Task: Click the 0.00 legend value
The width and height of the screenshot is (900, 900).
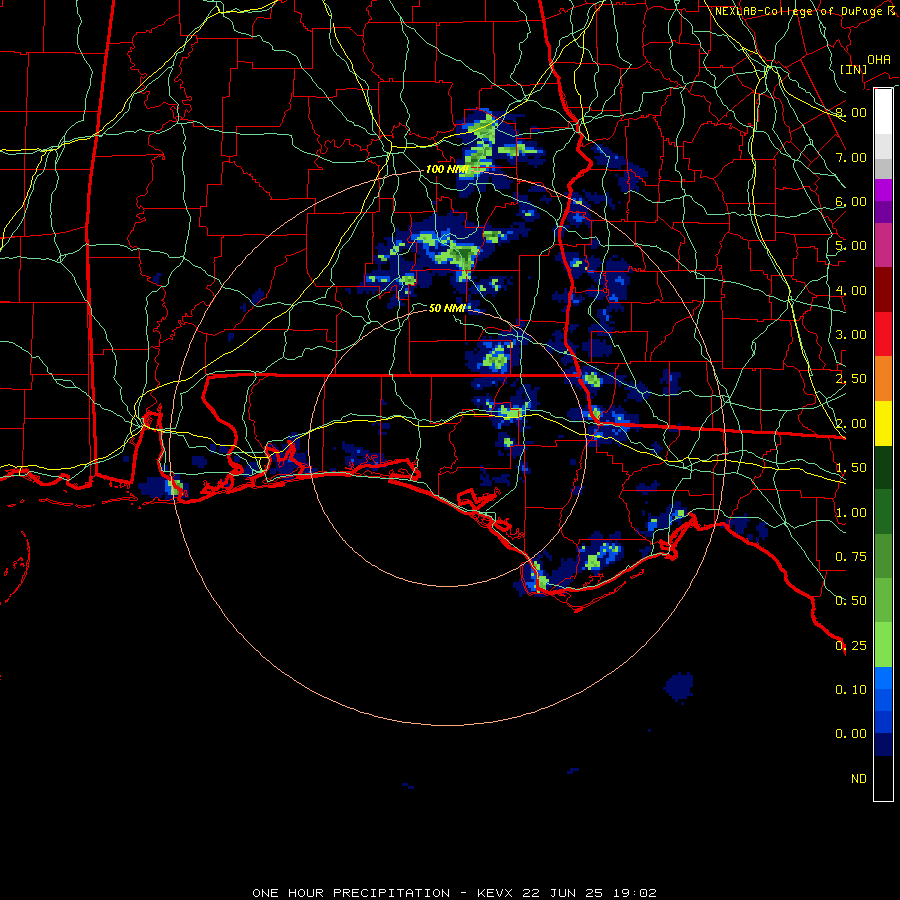Action: coord(850,734)
